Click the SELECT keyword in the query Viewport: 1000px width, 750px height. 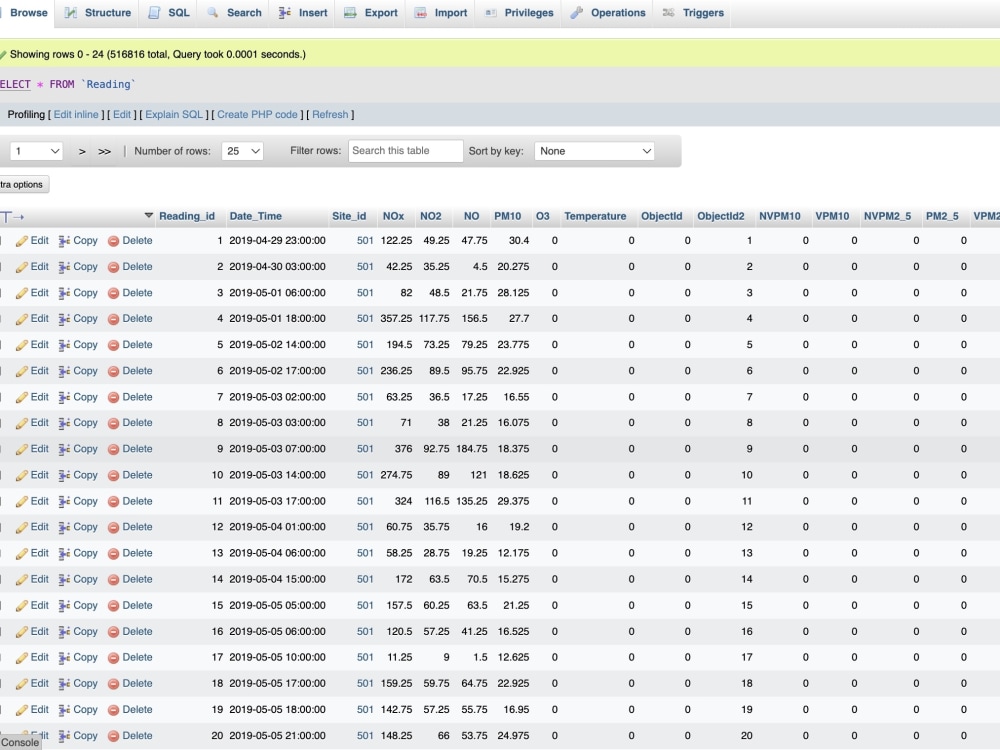[x=15, y=84]
